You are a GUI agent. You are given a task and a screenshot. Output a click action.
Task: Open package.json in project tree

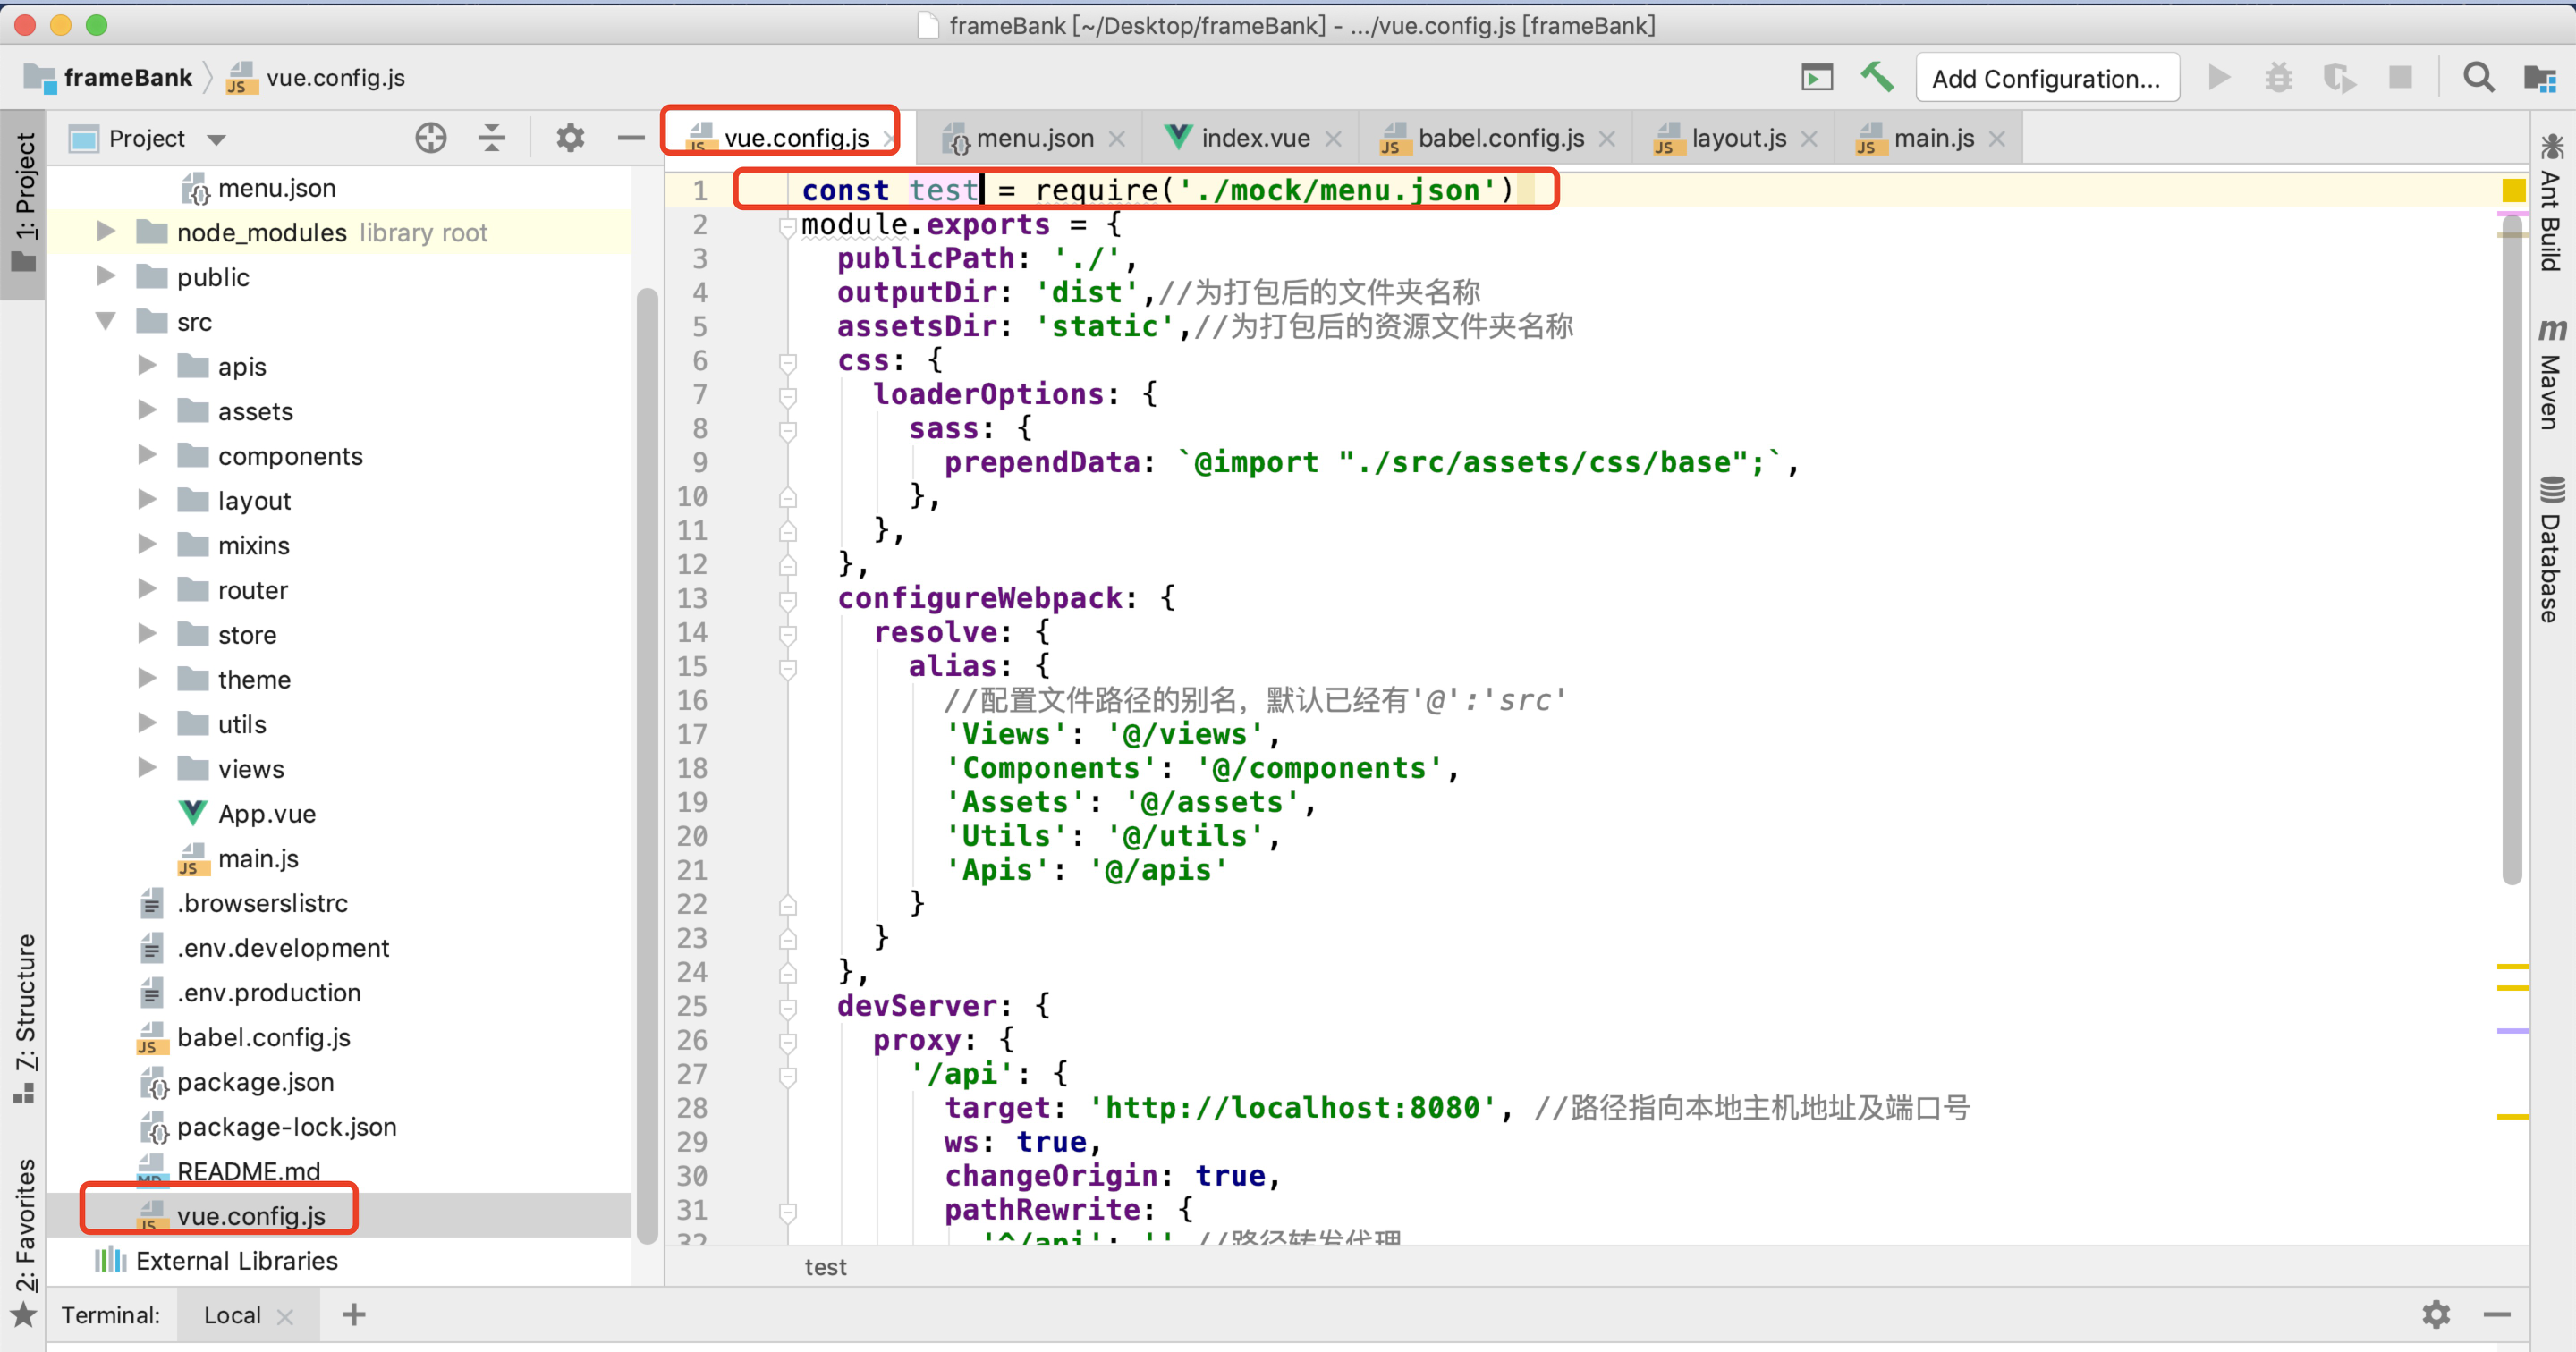point(255,1082)
